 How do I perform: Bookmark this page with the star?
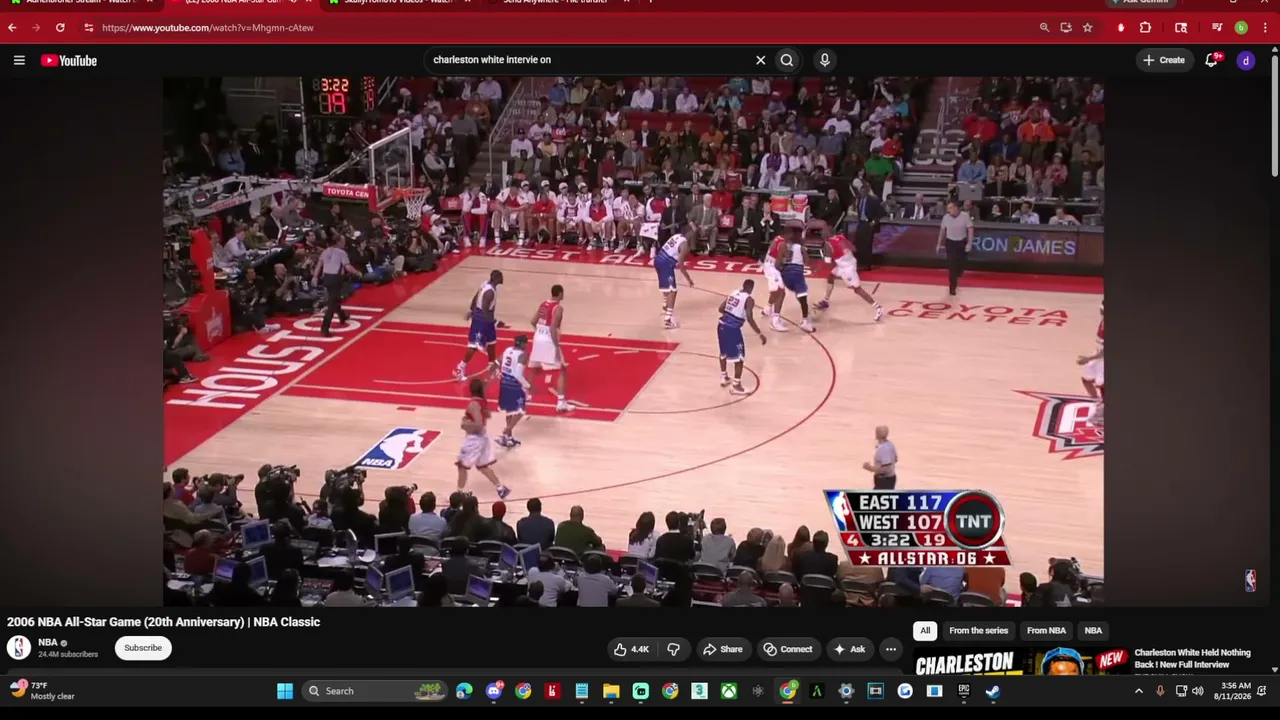tap(1087, 28)
